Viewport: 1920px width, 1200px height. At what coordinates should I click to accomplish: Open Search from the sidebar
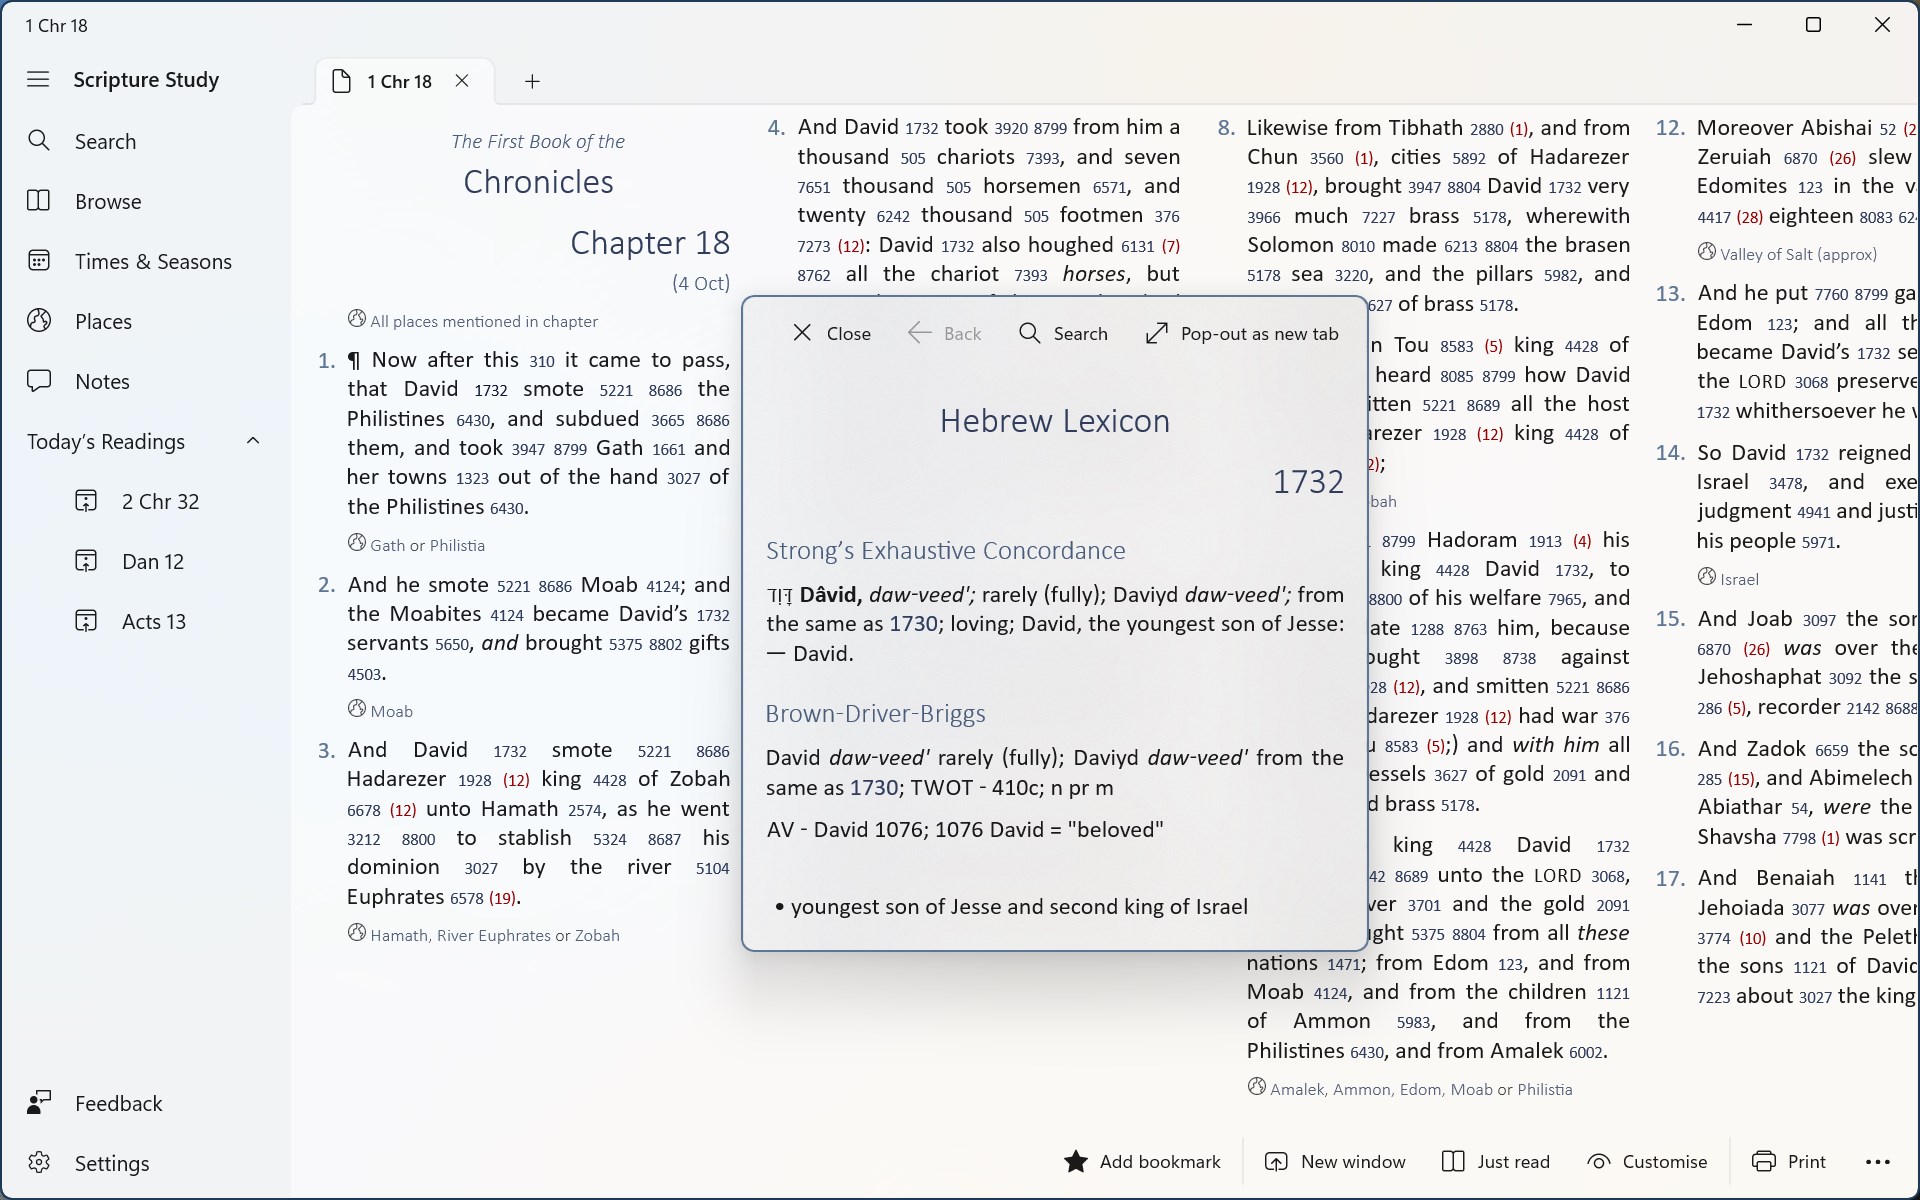105,141
